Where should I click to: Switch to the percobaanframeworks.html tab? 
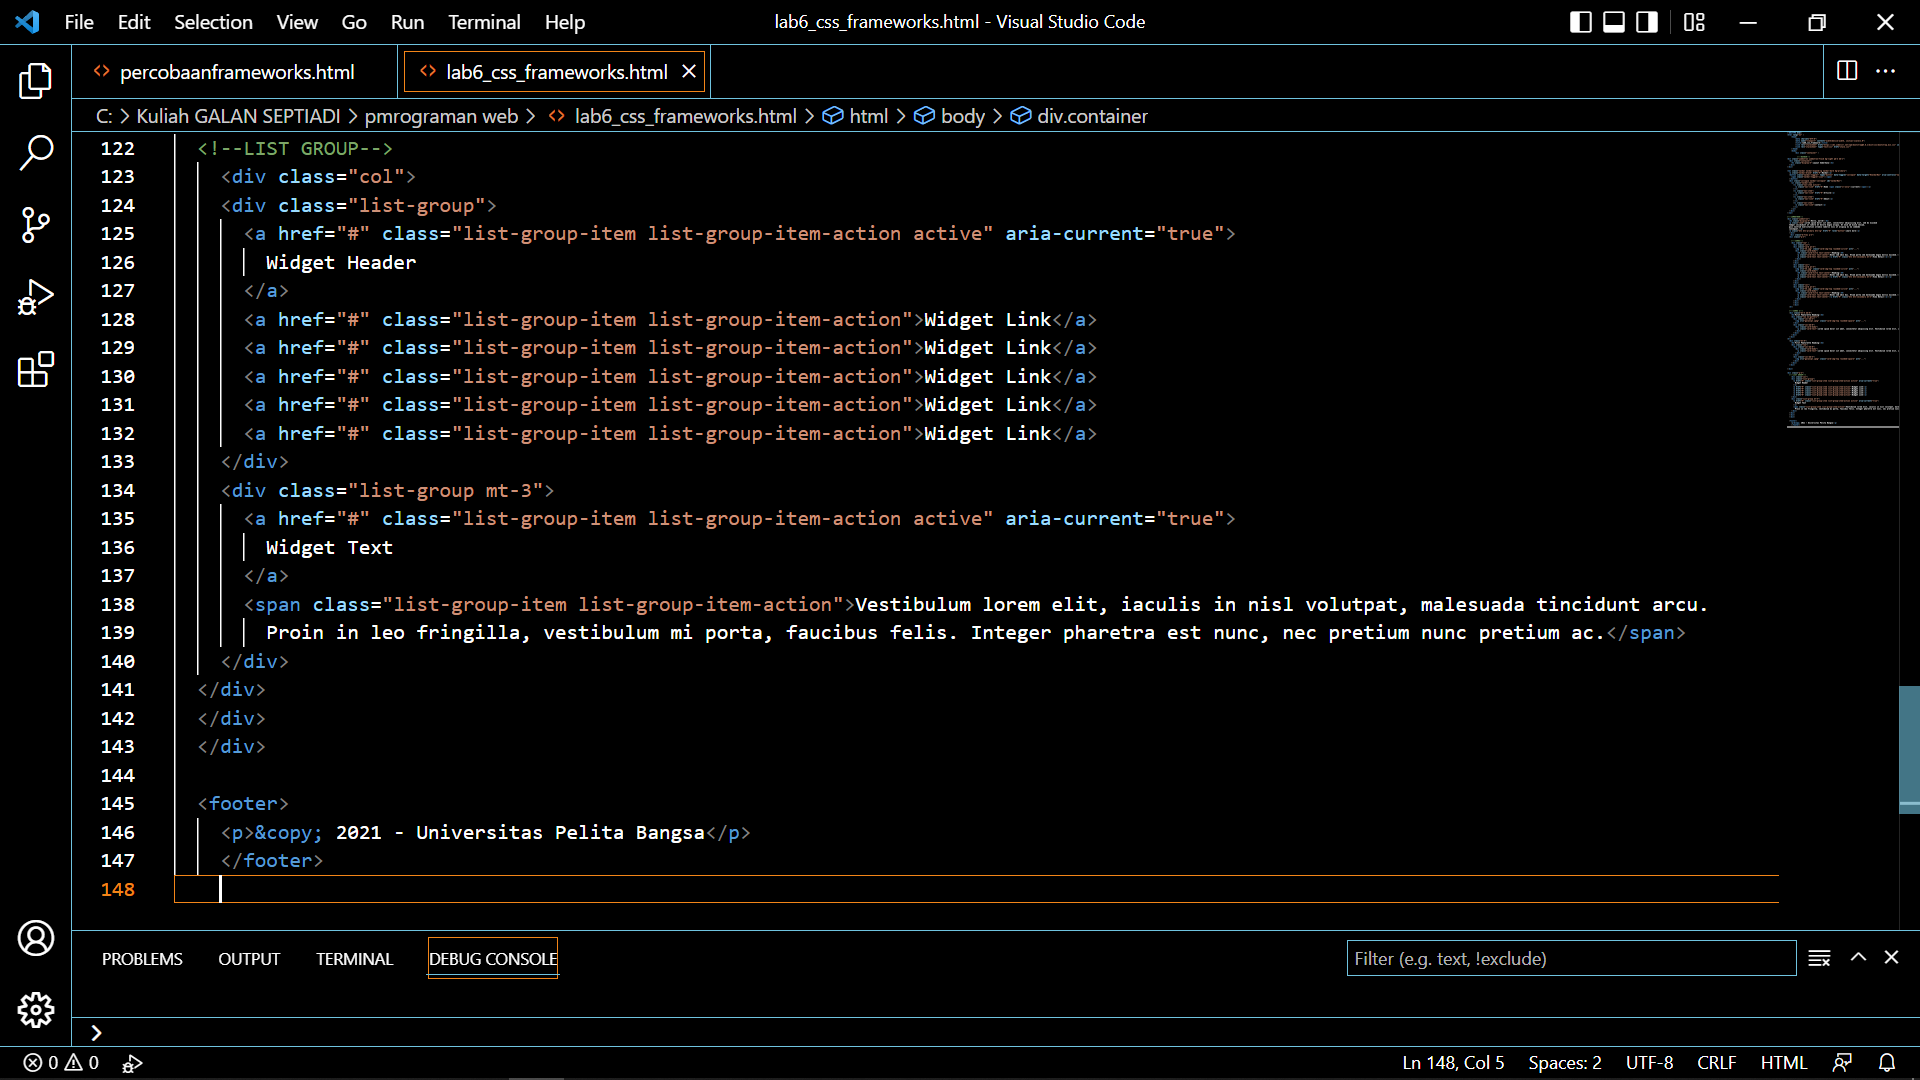click(x=237, y=71)
